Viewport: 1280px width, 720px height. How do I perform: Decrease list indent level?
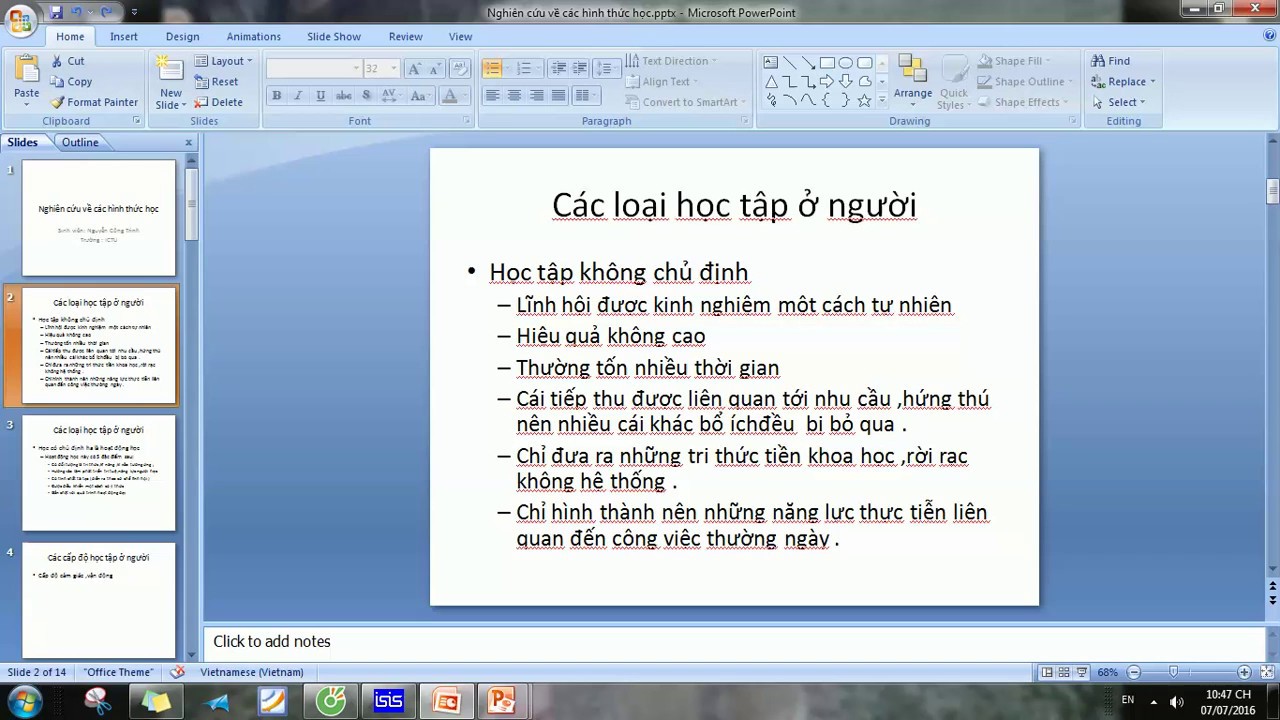click(558, 68)
